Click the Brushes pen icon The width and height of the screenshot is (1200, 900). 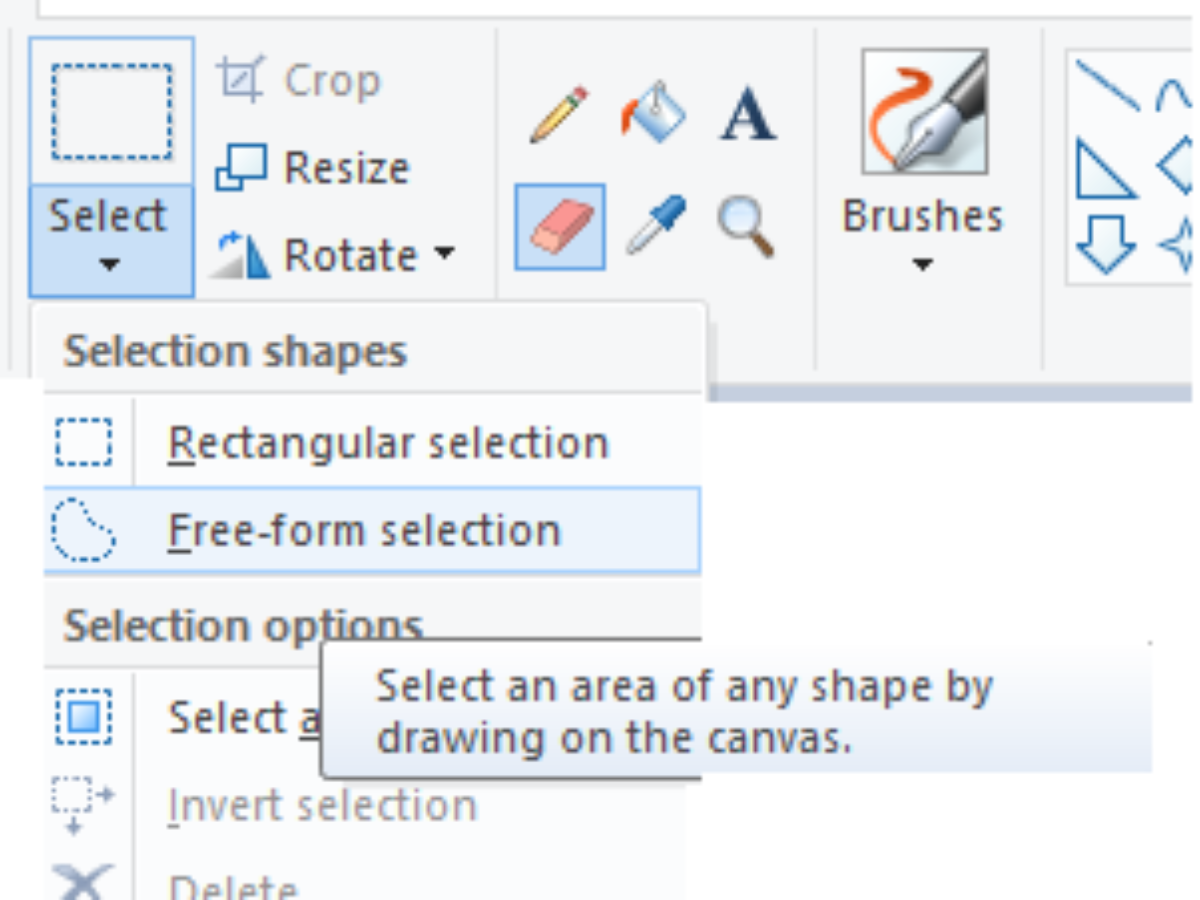pos(924,112)
